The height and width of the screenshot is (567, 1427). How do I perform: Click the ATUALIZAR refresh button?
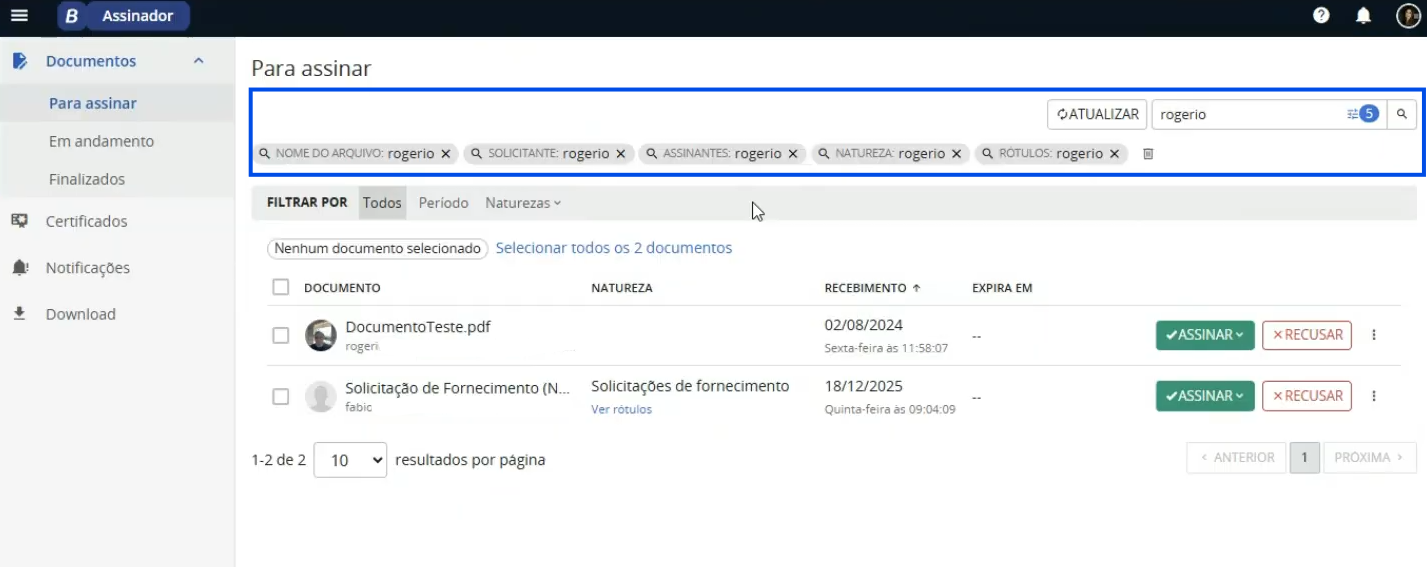[1097, 114]
